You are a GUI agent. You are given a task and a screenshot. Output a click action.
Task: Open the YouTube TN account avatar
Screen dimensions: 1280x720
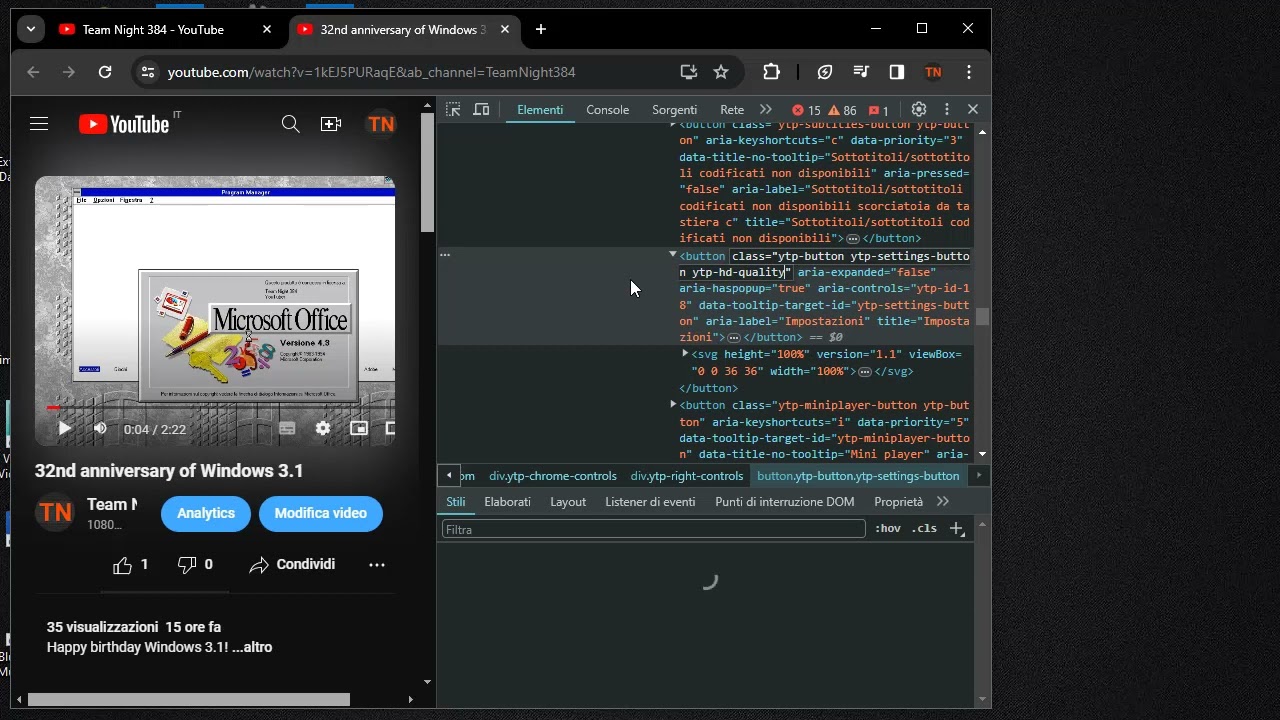381,124
